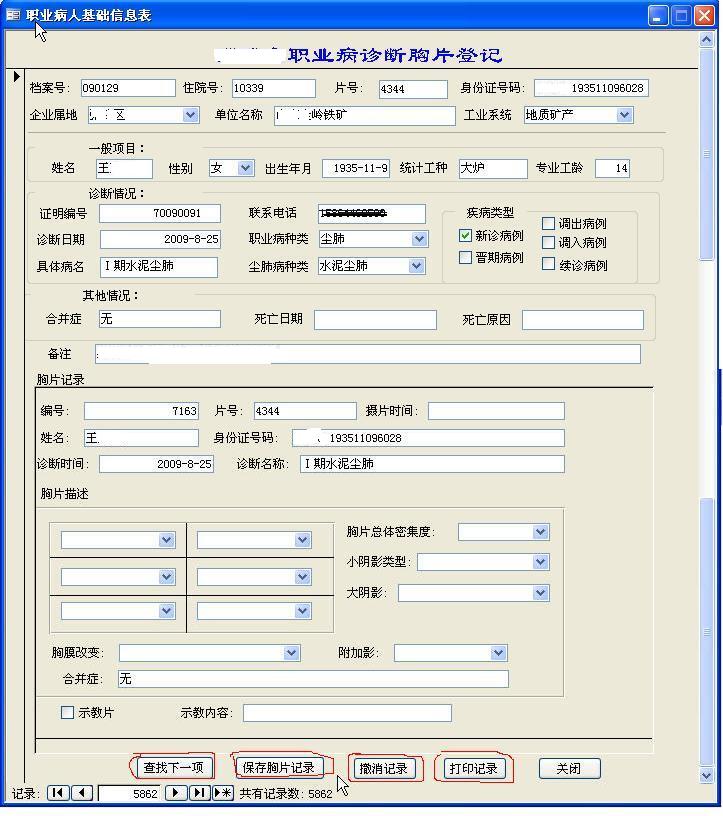Click the 关闭 button
The image size is (723, 816).
tap(569, 768)
